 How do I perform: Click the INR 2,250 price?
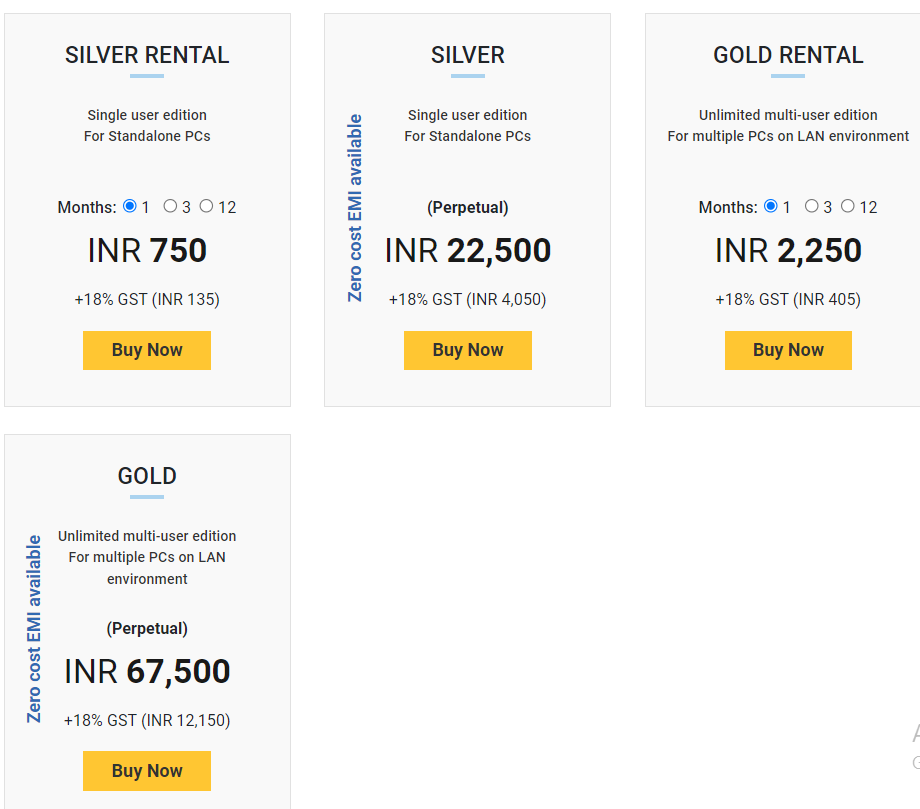(x=788, y=250)
